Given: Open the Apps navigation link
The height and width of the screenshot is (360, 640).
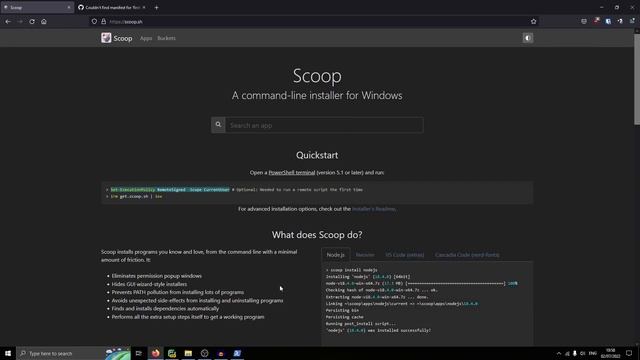Looking at the screenshot, I should pos(146,38).
